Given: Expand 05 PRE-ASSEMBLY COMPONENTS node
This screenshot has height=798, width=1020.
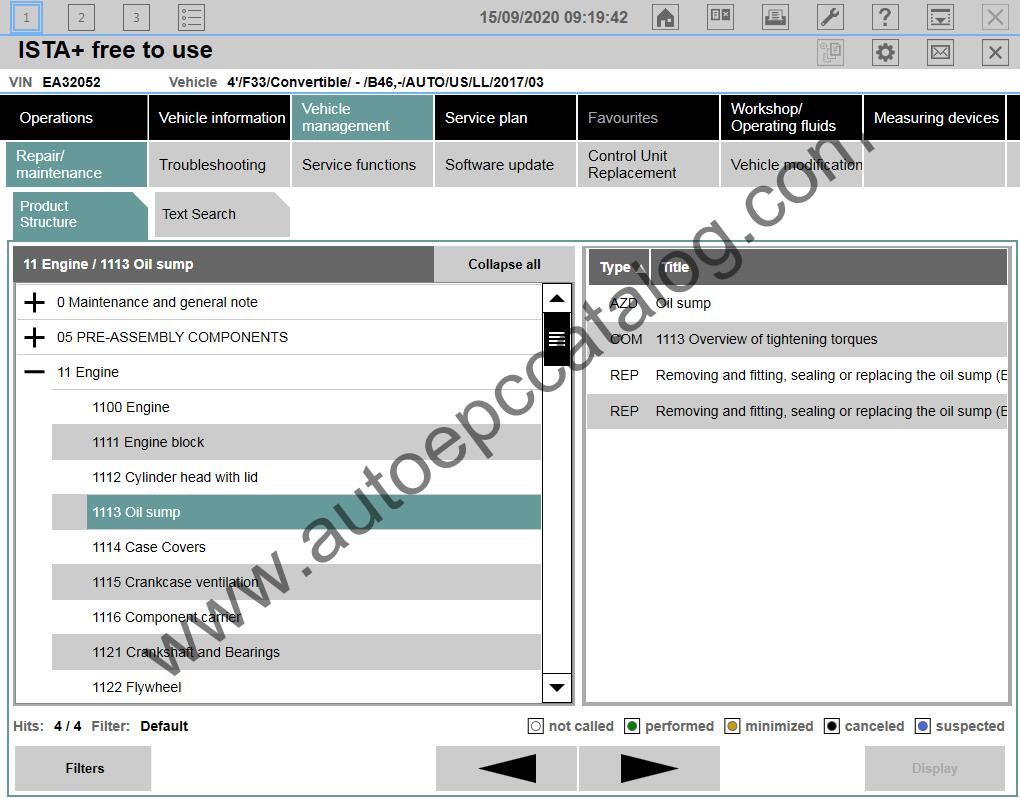Looking at the screenshot, I should (35, 337).
